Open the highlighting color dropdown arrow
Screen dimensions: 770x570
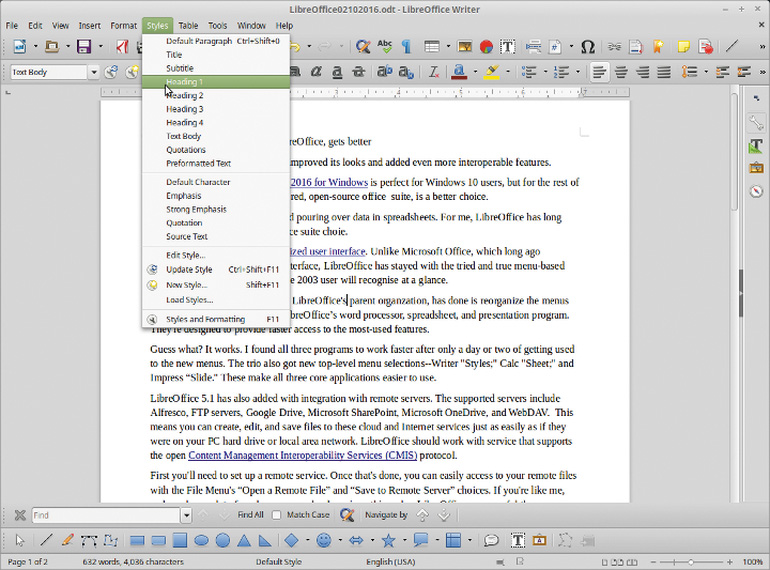click(x=507, y=72)
